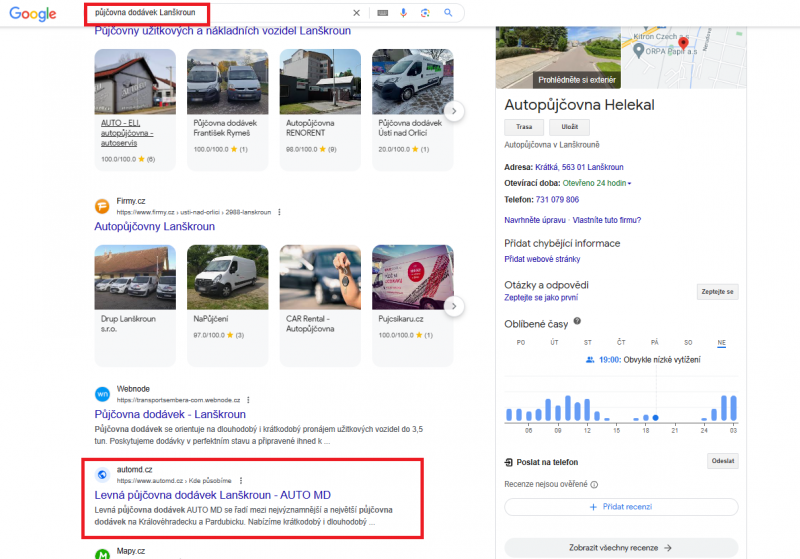Start voice search with microphone icon
The width and height of the screenshot is (800, 559).
(404, 13)
